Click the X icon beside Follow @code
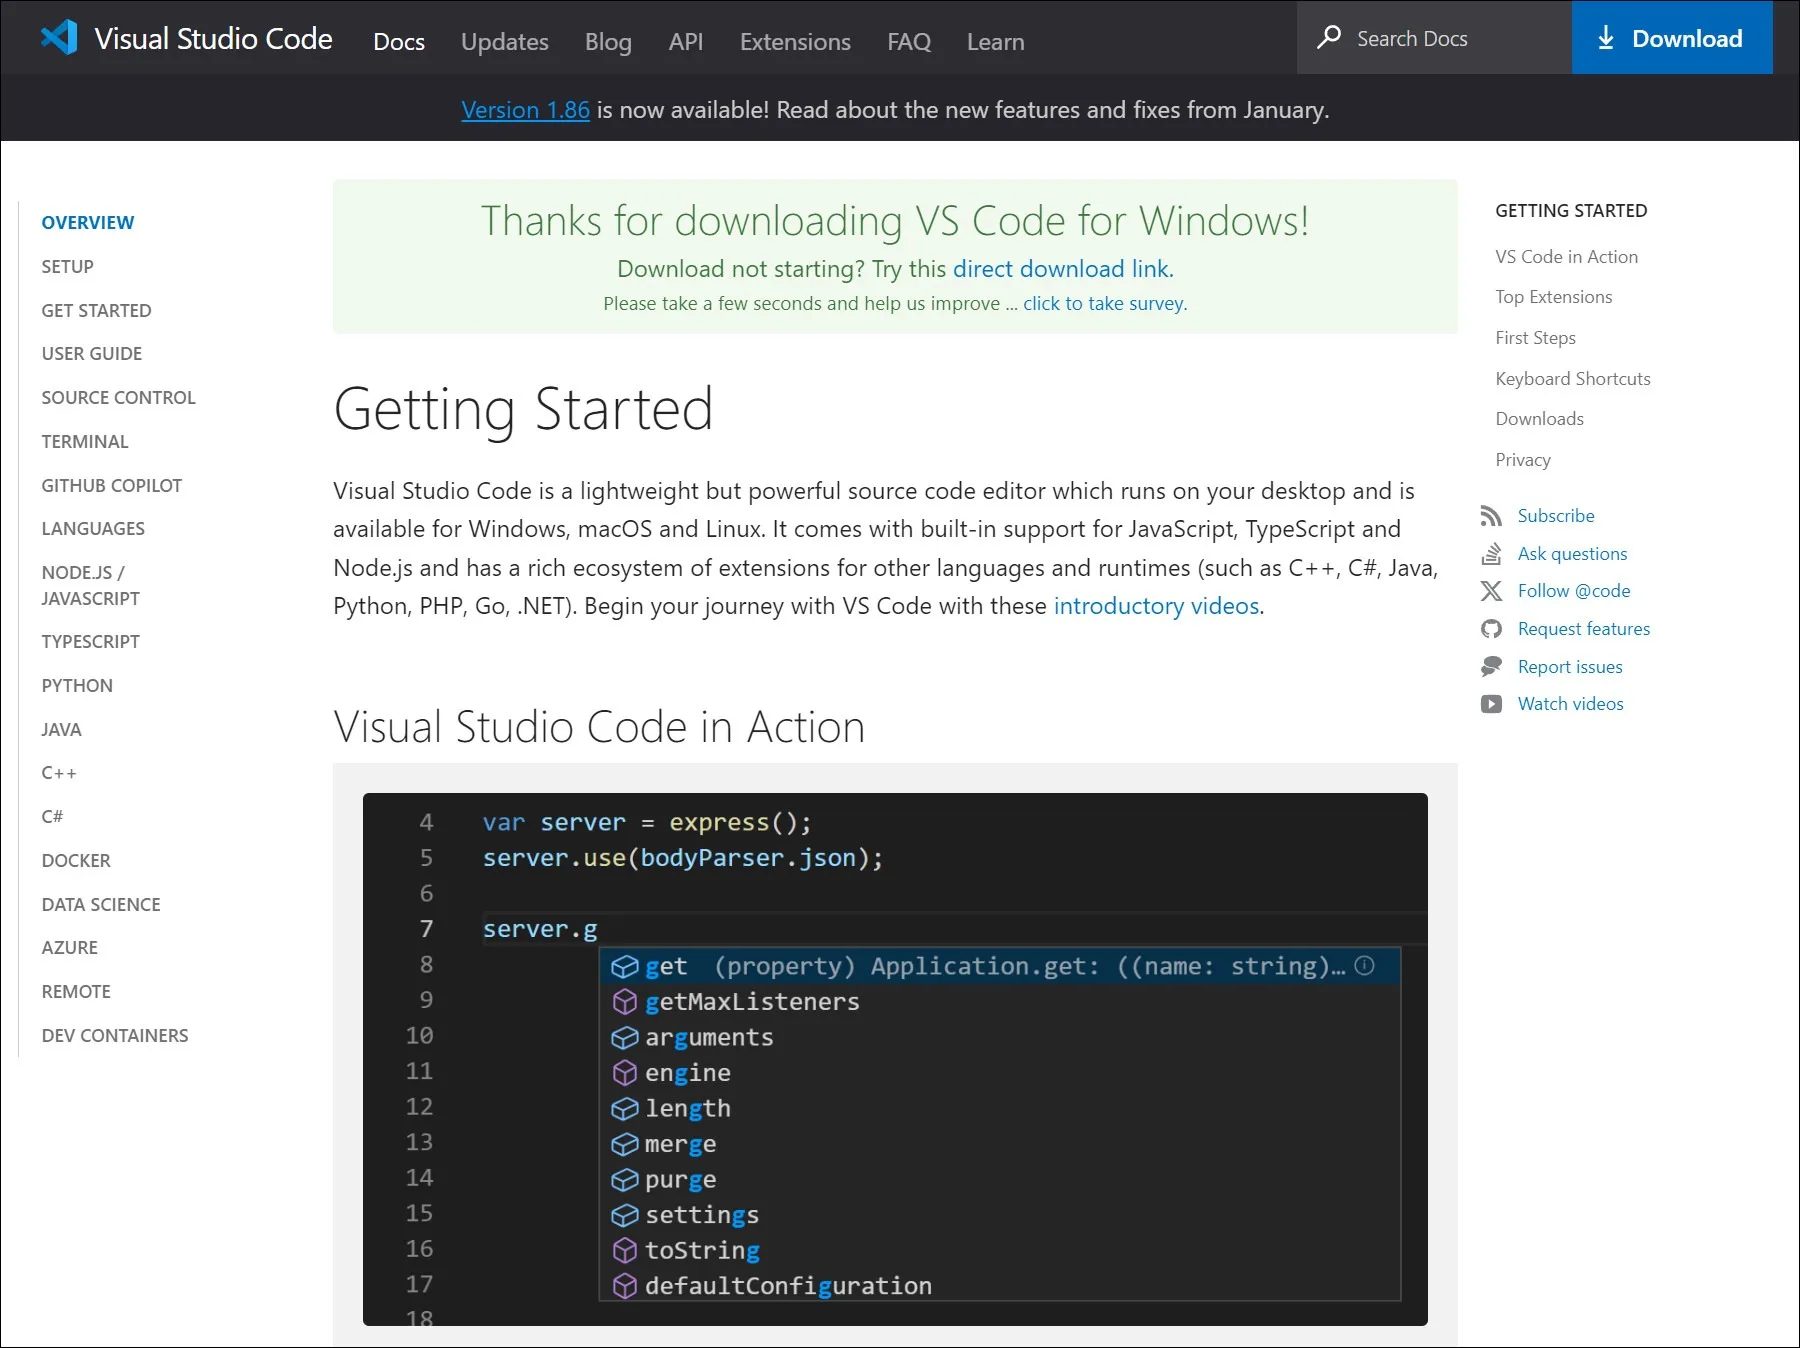Viewport: 1800px width, 1348px height. pos(1491,591)
